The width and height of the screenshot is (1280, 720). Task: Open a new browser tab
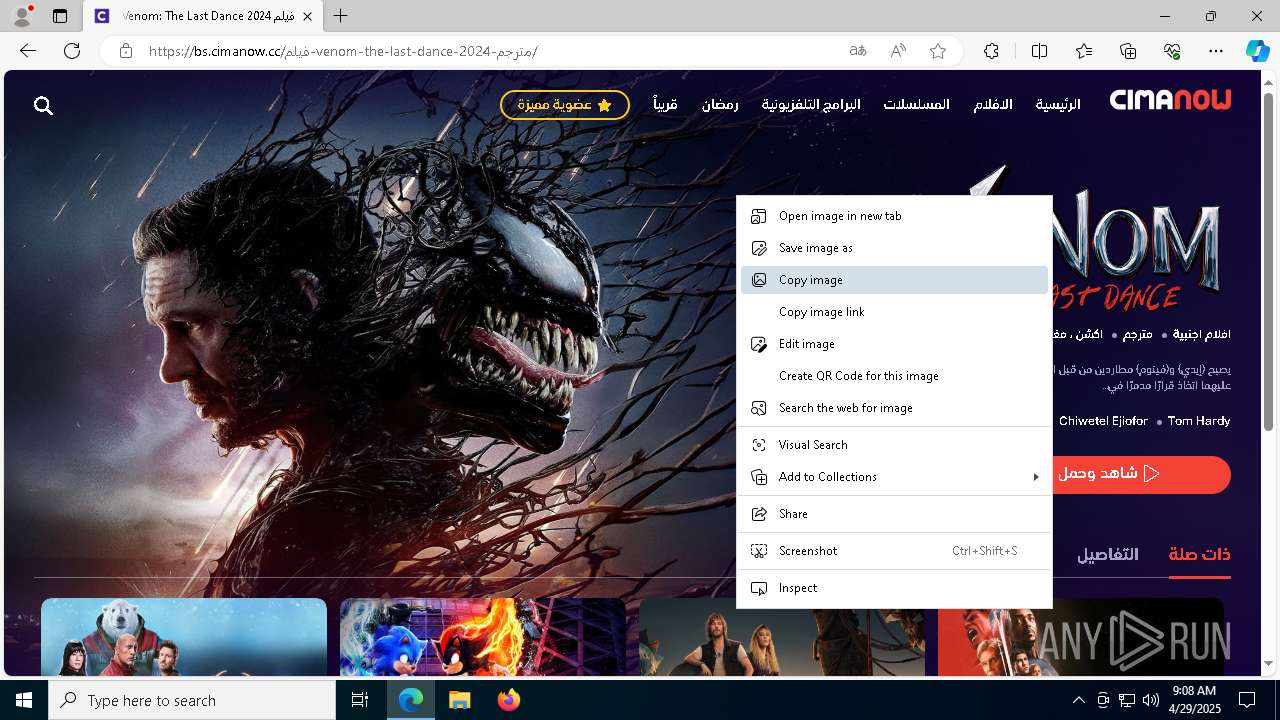(x=341, y=16)
